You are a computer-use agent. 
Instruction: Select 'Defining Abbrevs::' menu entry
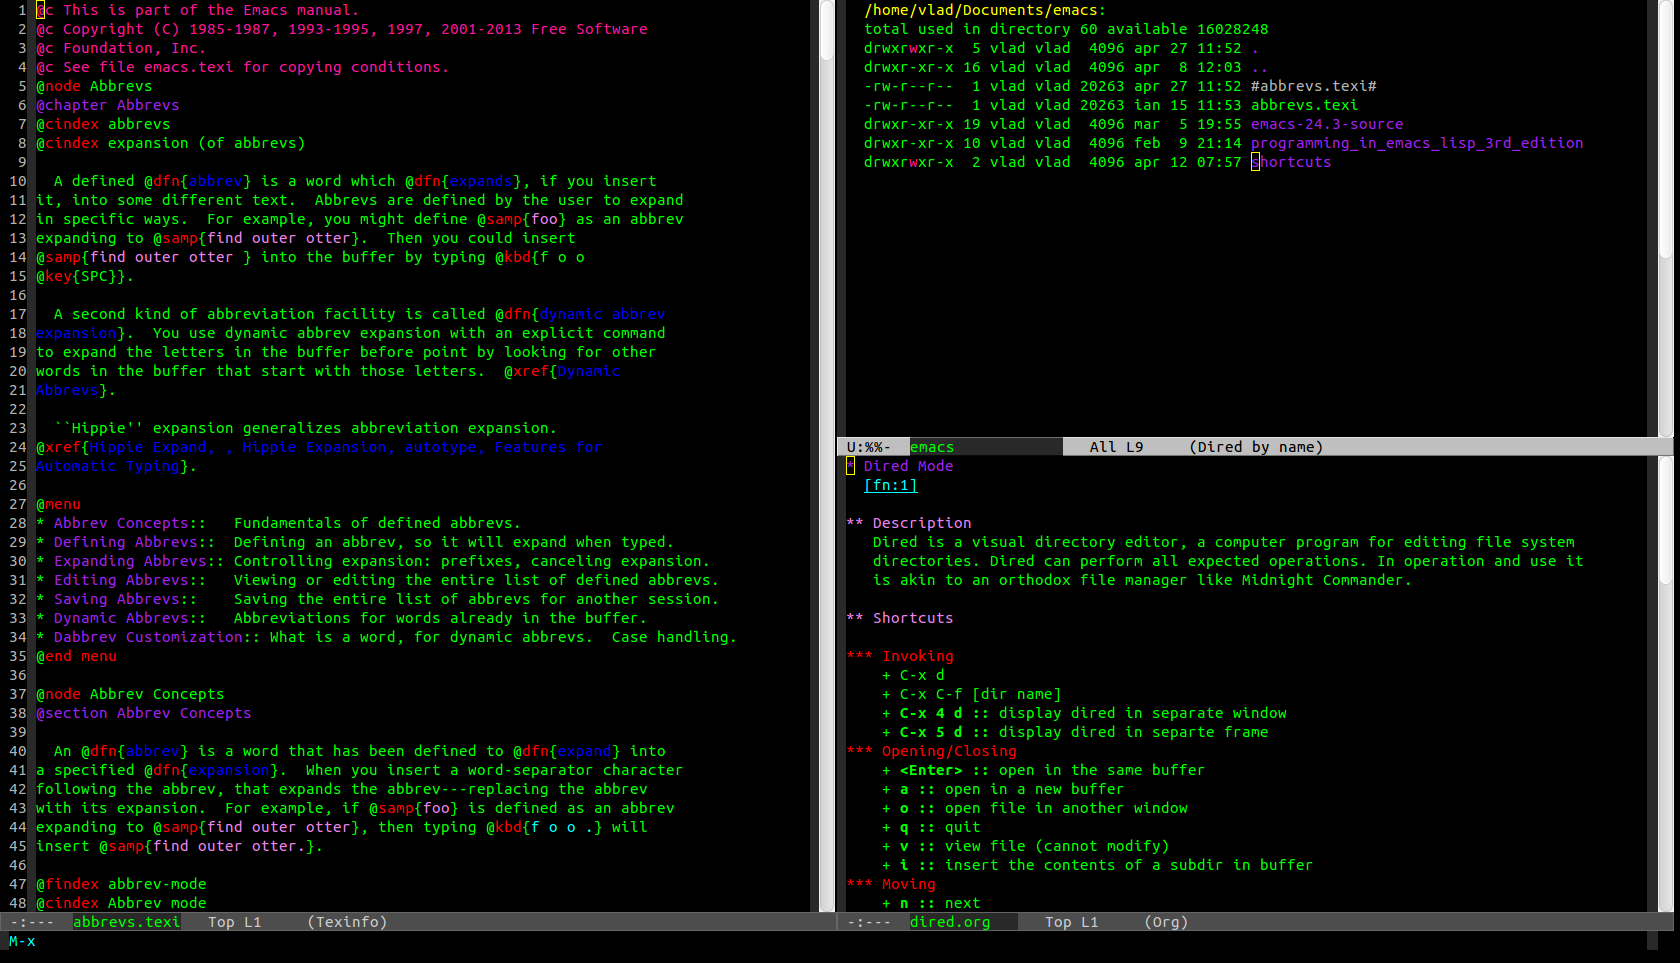[134, 542]
